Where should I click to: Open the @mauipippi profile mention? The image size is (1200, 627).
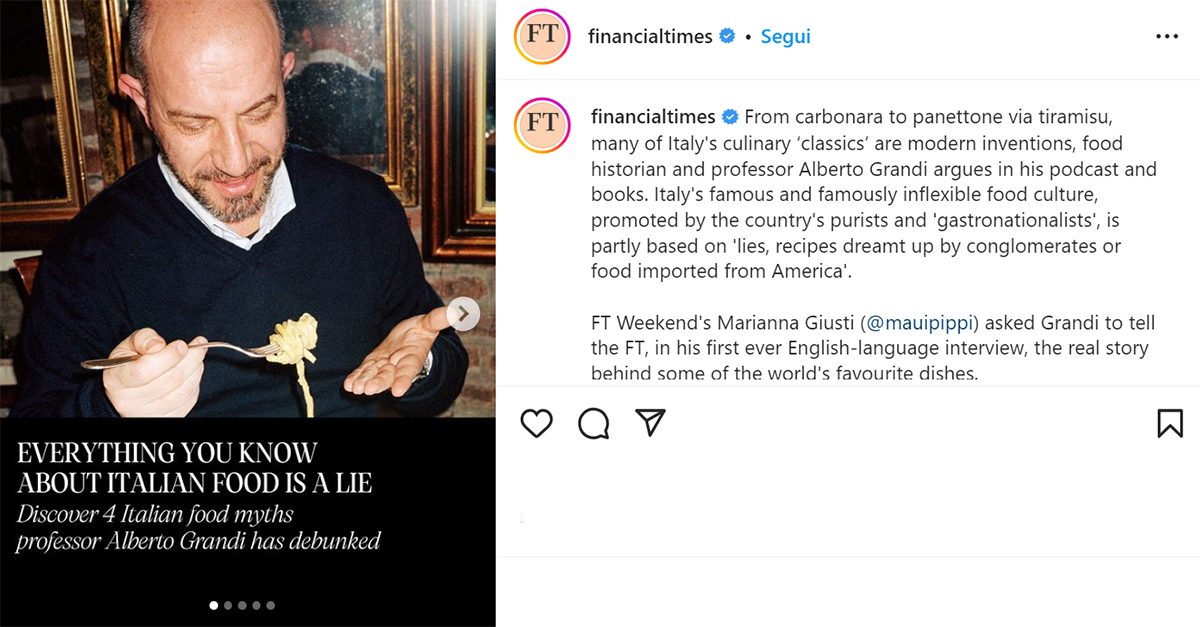(x=919, y=323)
